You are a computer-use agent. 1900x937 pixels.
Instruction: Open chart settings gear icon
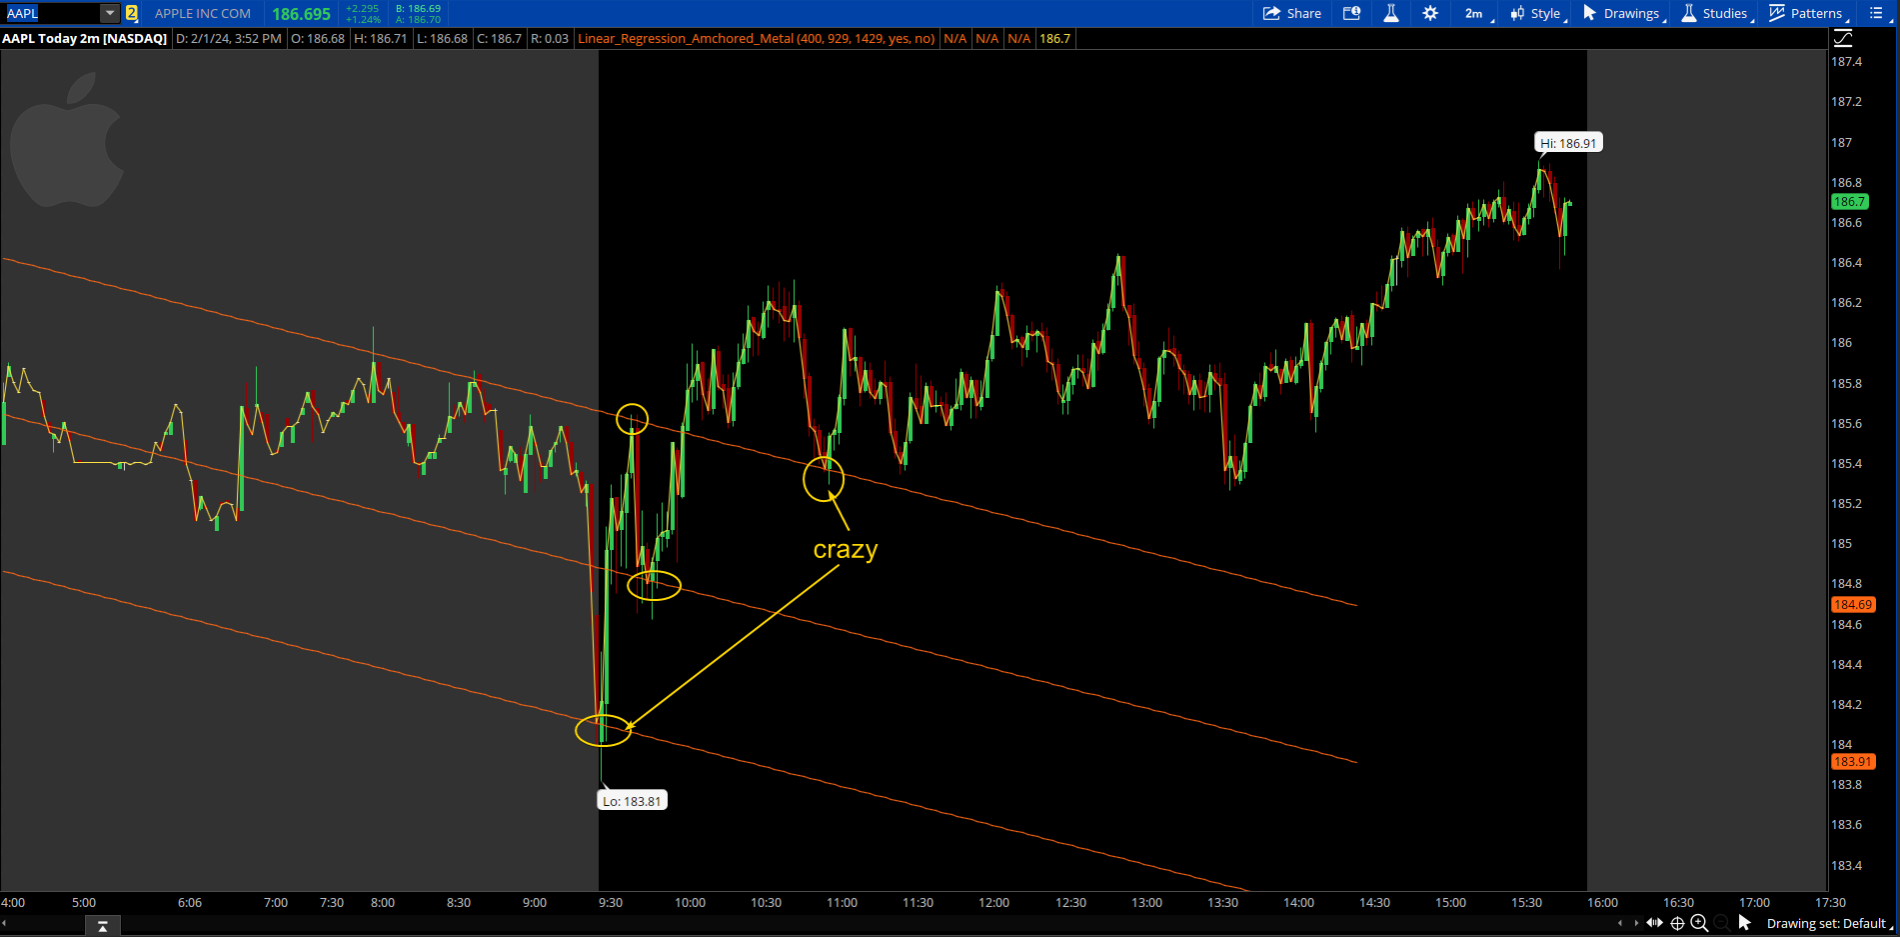coord(1430,13)
